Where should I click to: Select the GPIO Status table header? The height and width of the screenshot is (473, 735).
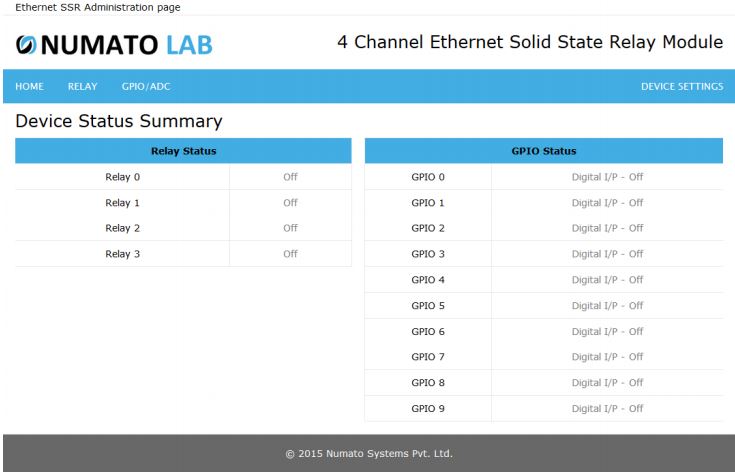coord(544,151)
